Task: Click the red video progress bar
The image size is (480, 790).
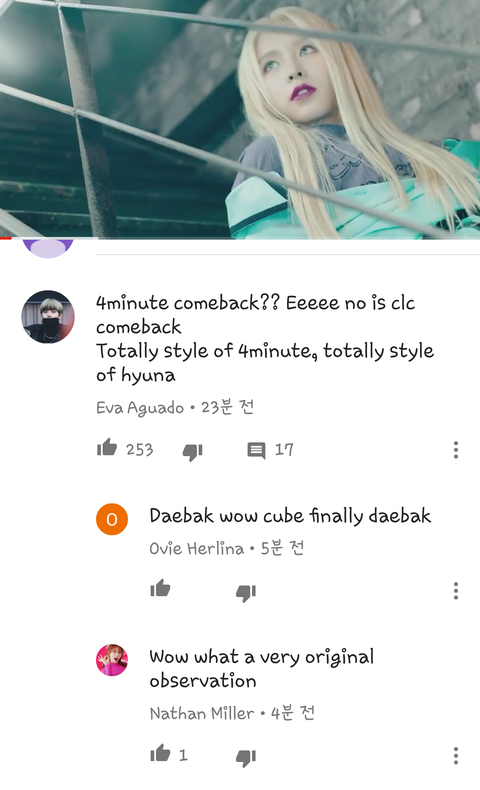Action: pos(6,238)
